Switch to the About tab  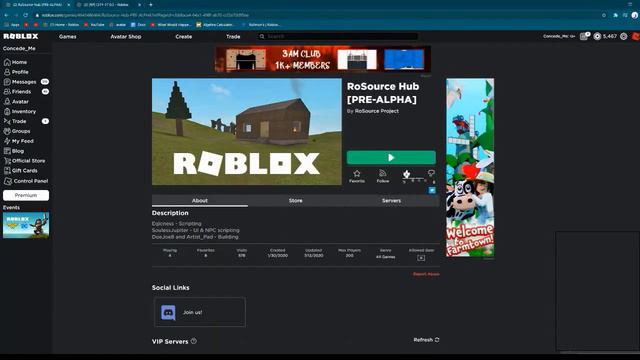point(200,200)
